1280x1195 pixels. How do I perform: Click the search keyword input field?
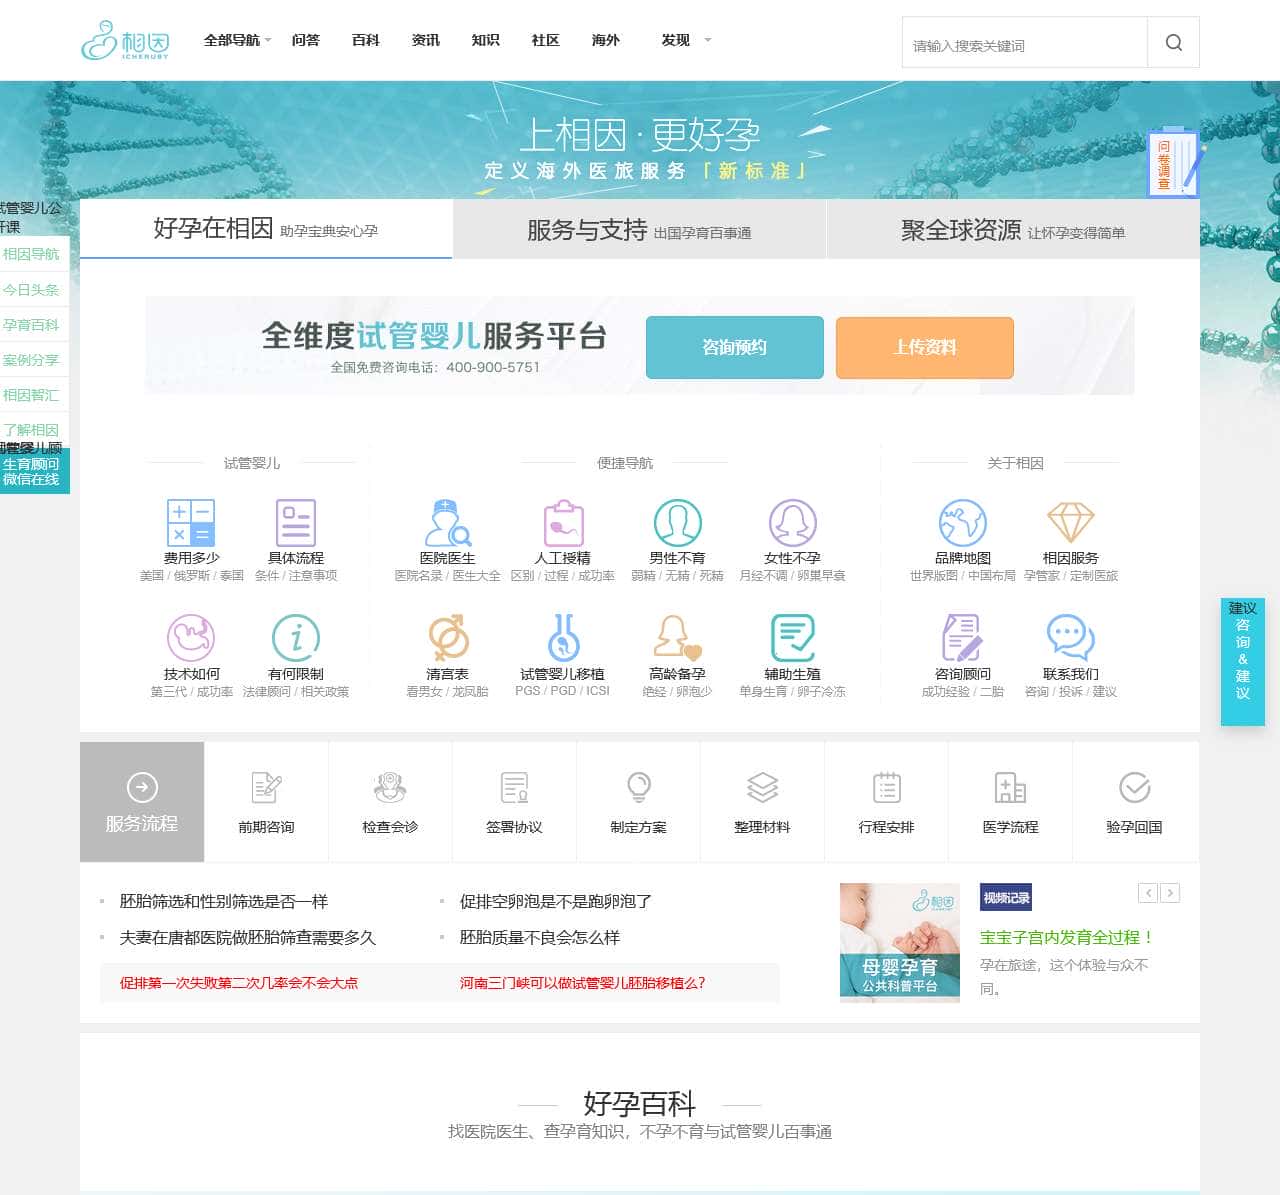click(x=1024, y=45)
